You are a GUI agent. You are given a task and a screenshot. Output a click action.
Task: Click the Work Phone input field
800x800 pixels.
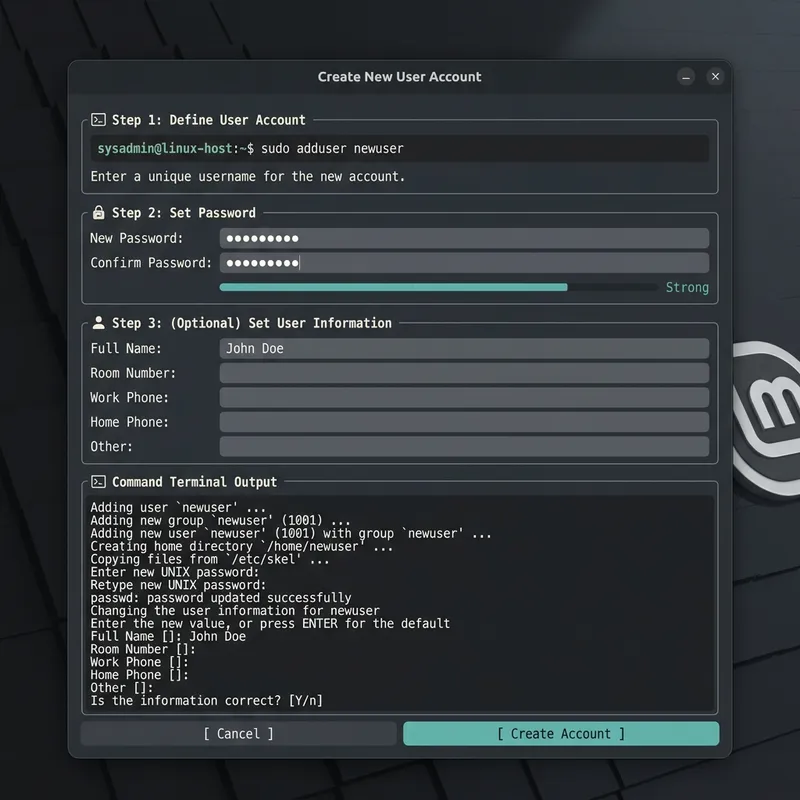[x=464, y=397]
